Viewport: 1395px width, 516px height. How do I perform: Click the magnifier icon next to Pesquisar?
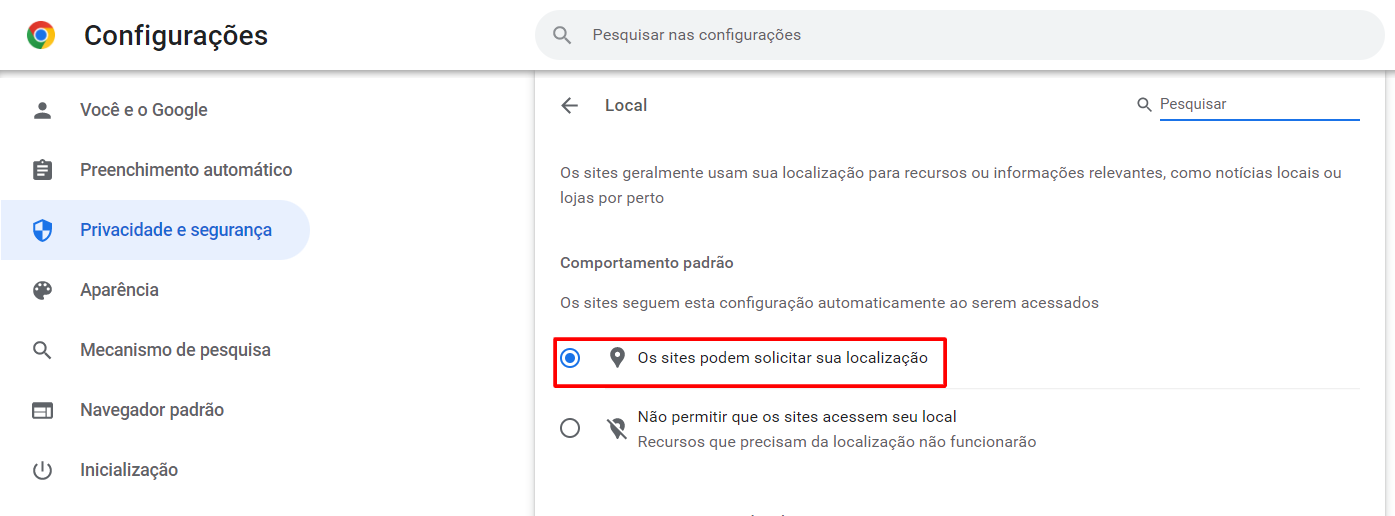coord(1145,104)
